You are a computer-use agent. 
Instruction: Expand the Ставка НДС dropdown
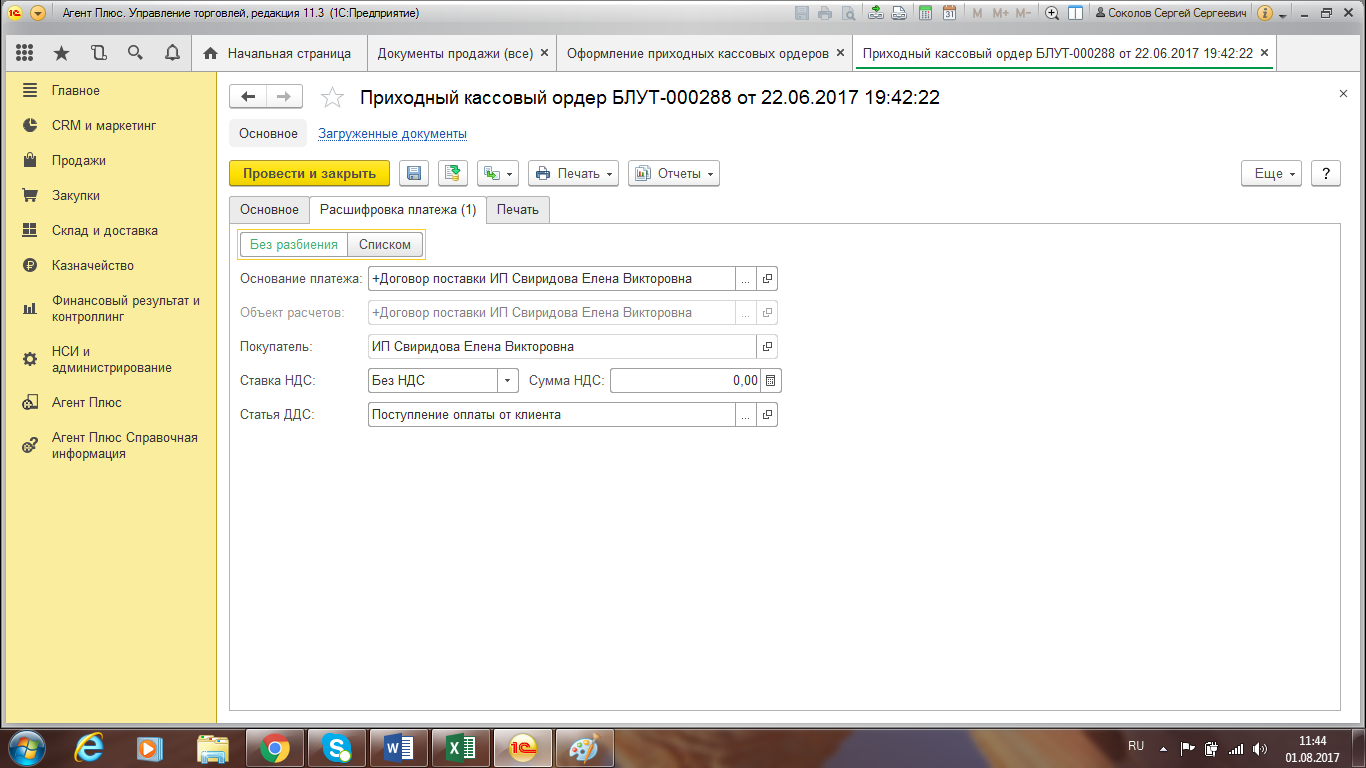508,380
